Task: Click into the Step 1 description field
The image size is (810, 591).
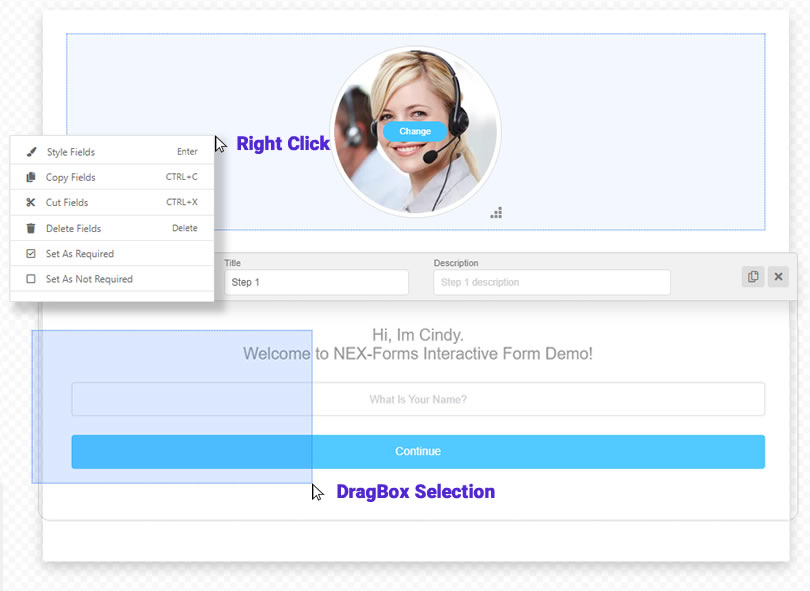Action: 552,282
